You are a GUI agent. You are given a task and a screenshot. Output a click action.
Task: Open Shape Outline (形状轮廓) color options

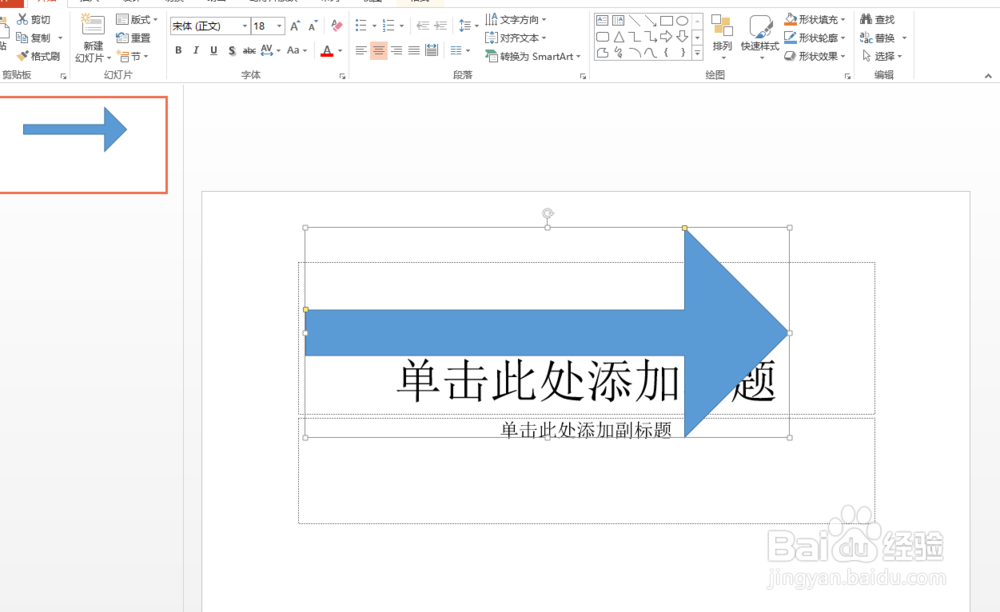(814, 38)
